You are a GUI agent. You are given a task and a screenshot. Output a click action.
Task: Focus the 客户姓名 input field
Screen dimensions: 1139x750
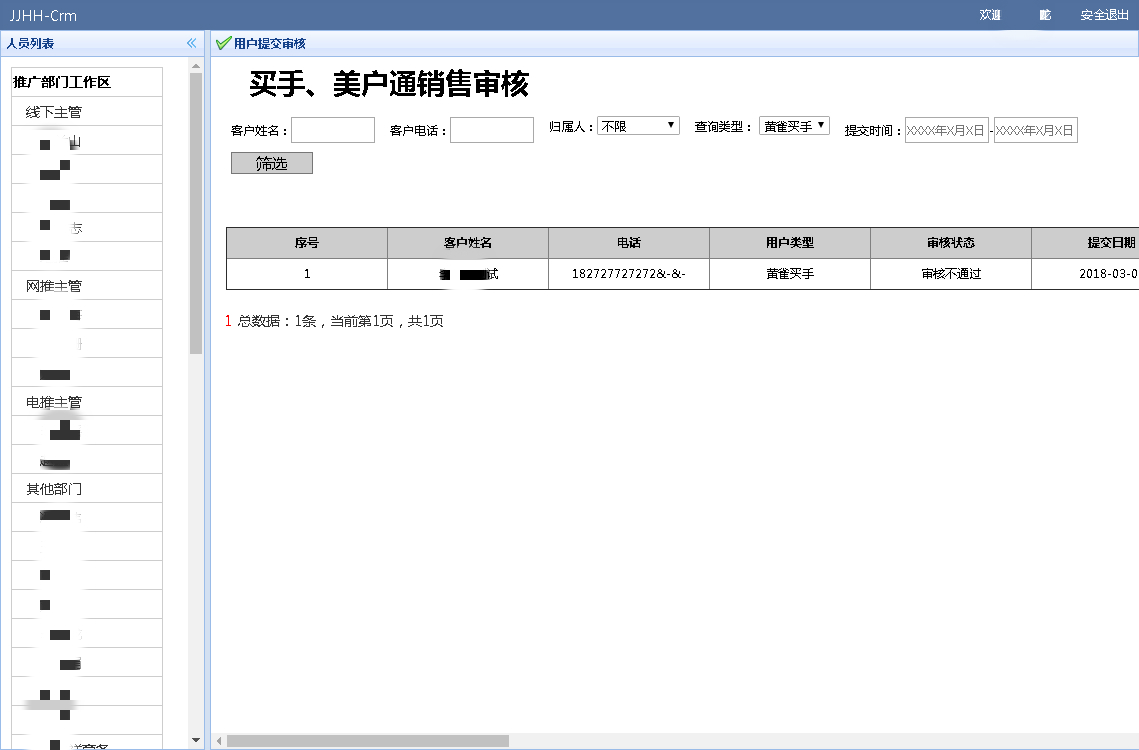coord(332,130)
